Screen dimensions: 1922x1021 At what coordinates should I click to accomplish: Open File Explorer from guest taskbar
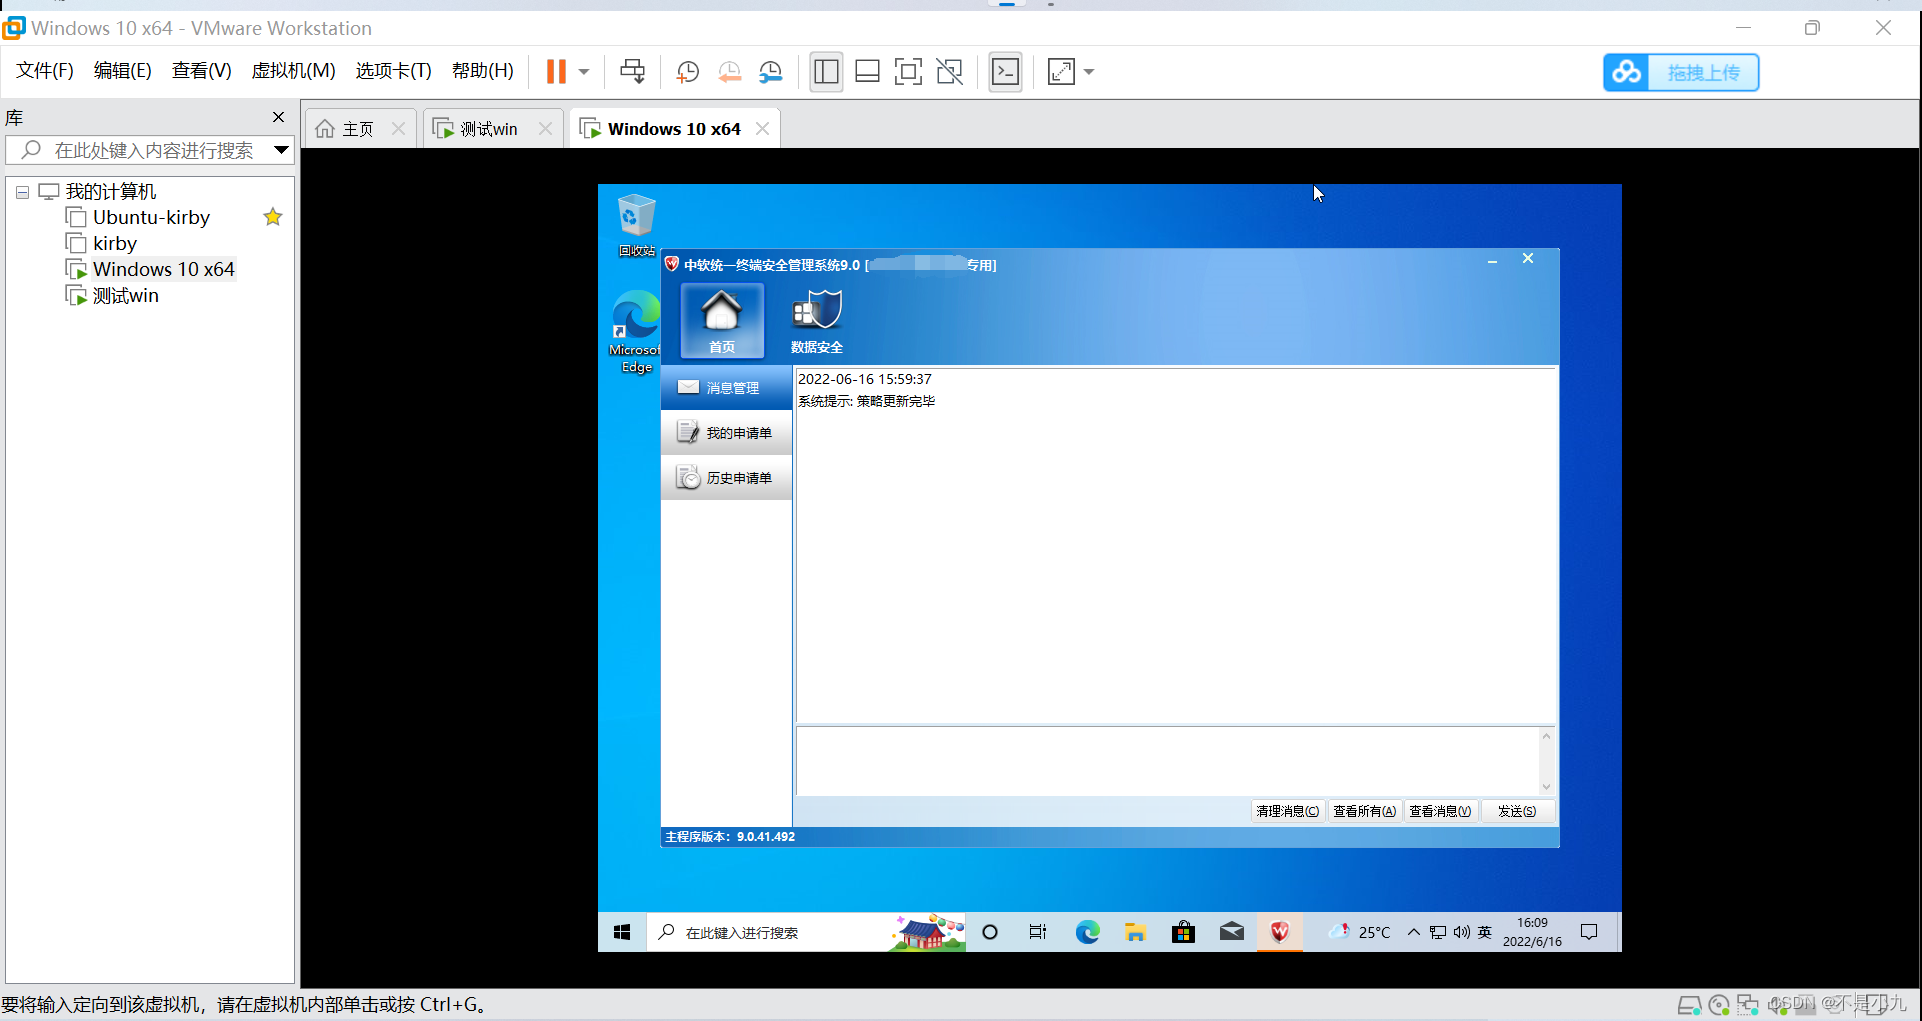[1135, 932]
